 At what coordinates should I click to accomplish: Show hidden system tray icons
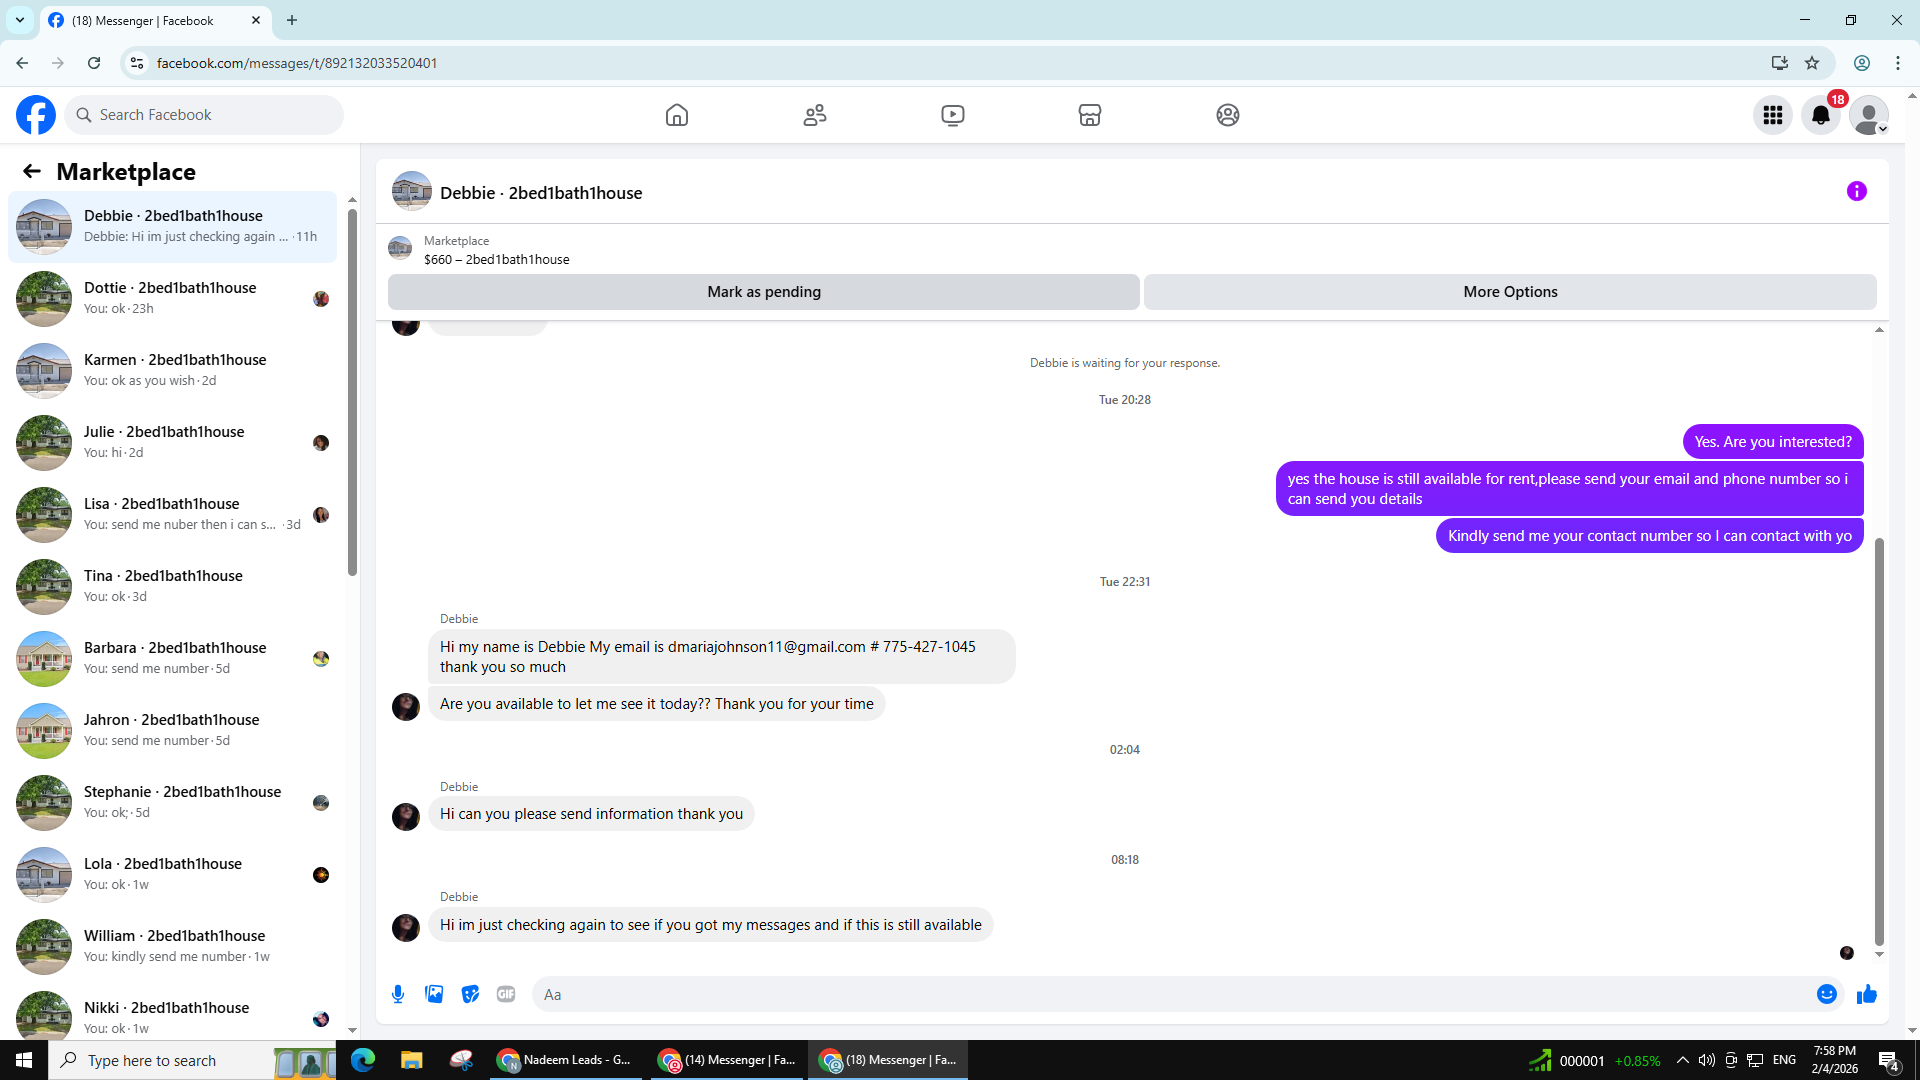tap(1682, 1060)
